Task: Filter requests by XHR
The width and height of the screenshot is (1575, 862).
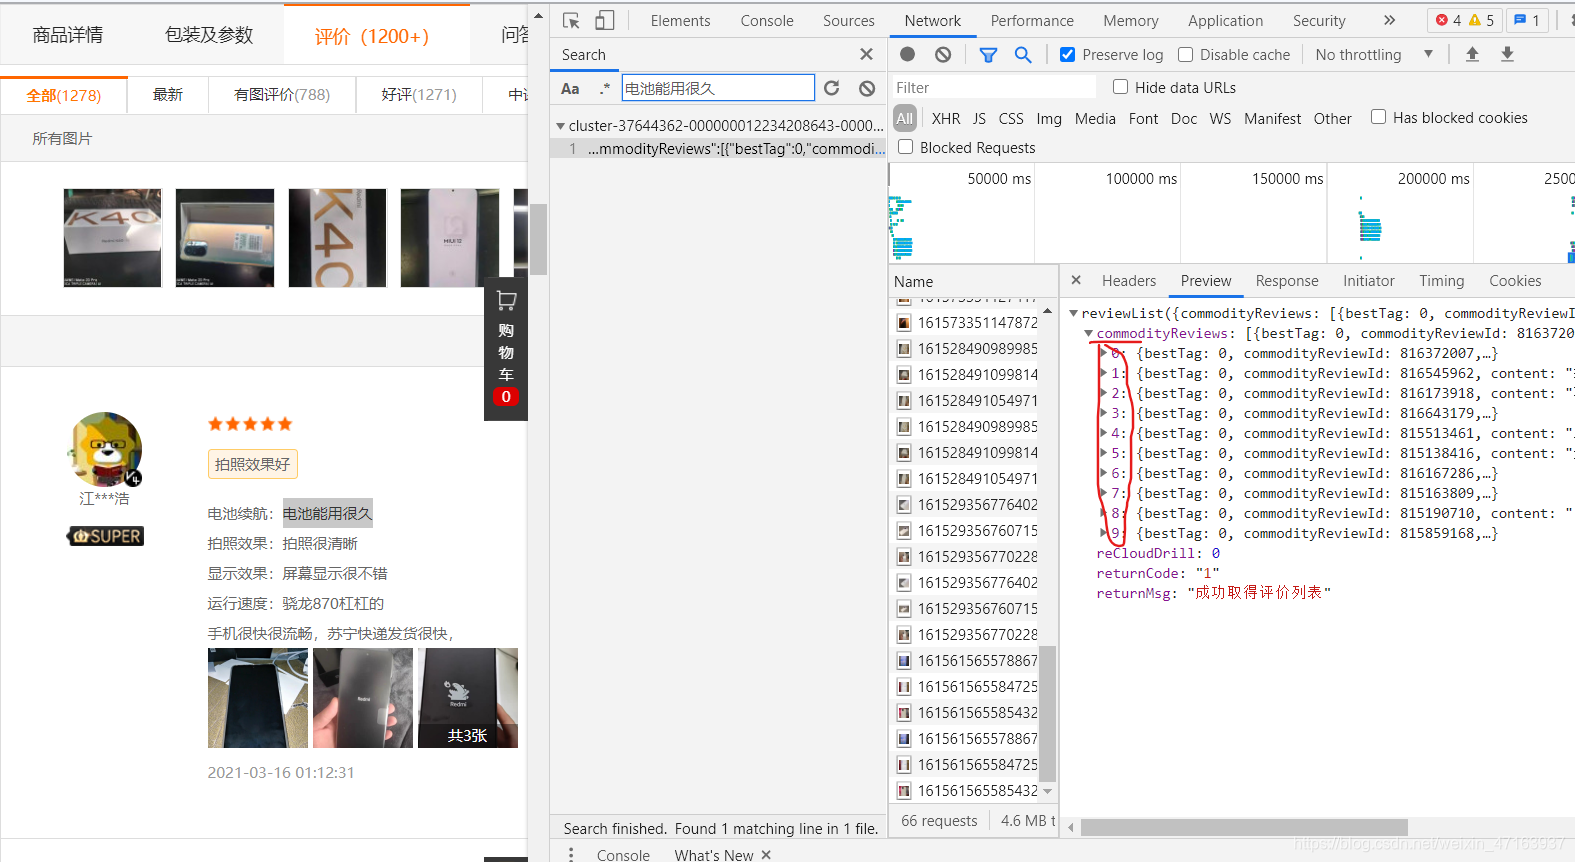Action: pyautogui.click(x=946, y=118)
